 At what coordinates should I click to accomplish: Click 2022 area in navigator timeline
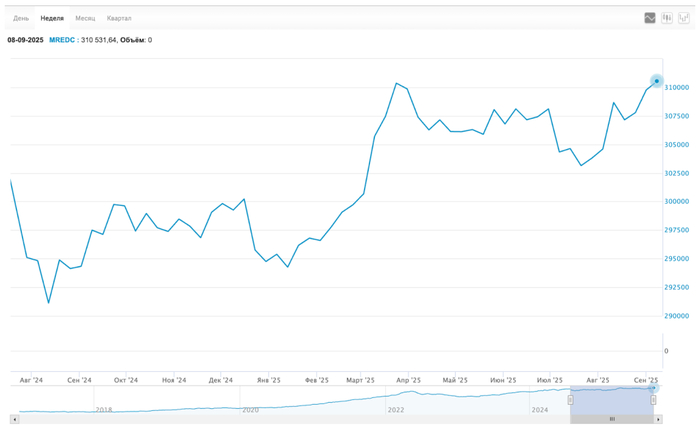click(396, 409)
